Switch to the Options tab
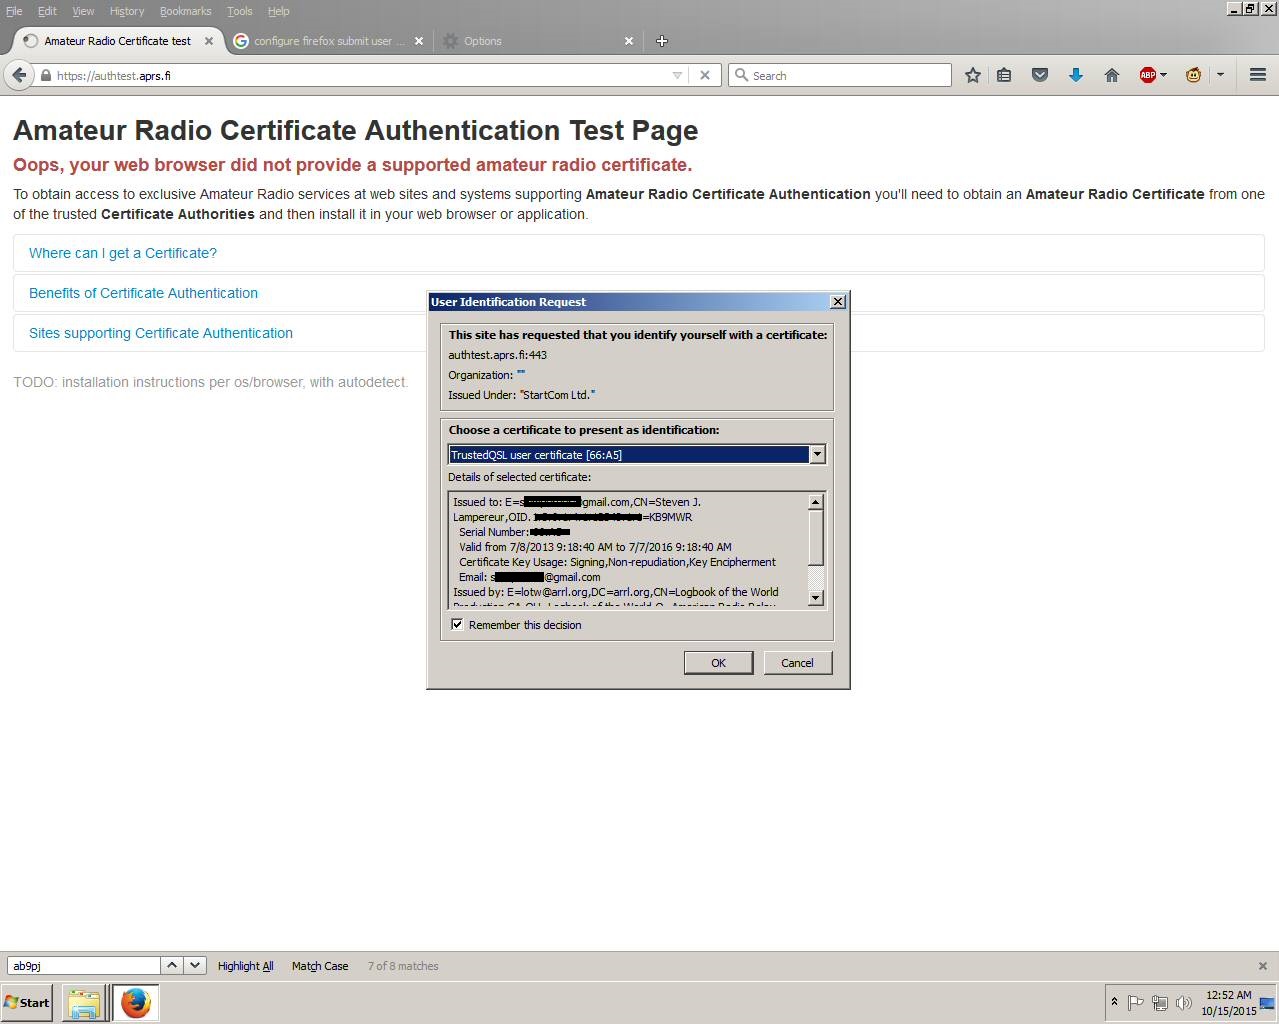Image resolution: width=1279 pixels, height=1024 pixels. tap(538, 41)
